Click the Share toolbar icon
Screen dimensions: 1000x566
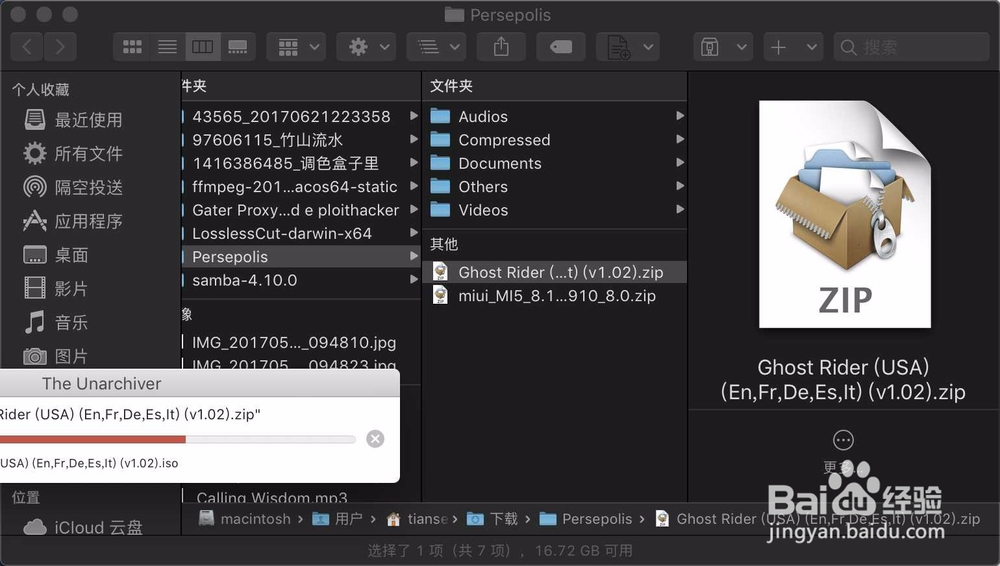coord(501,47)
